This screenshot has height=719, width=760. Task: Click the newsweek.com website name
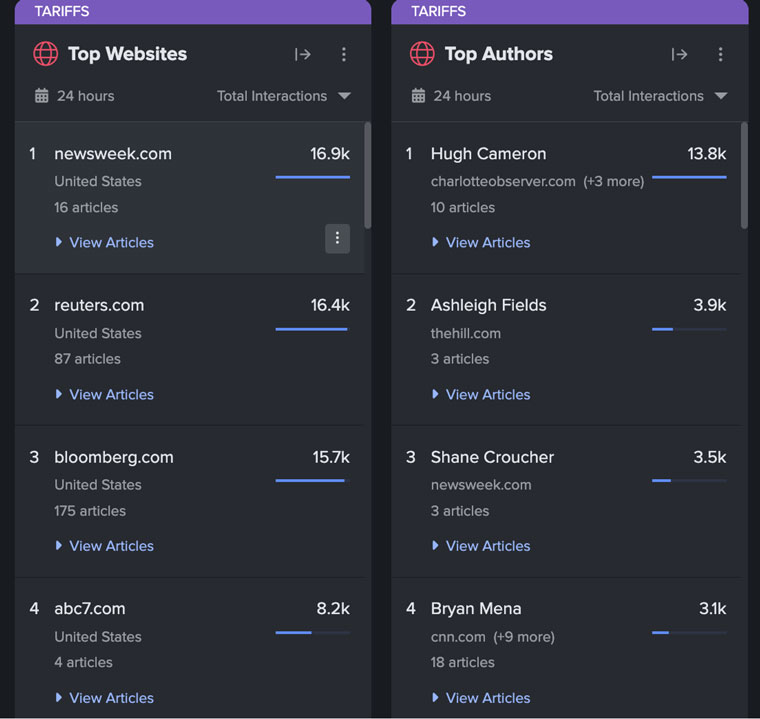tap(113, 154)
